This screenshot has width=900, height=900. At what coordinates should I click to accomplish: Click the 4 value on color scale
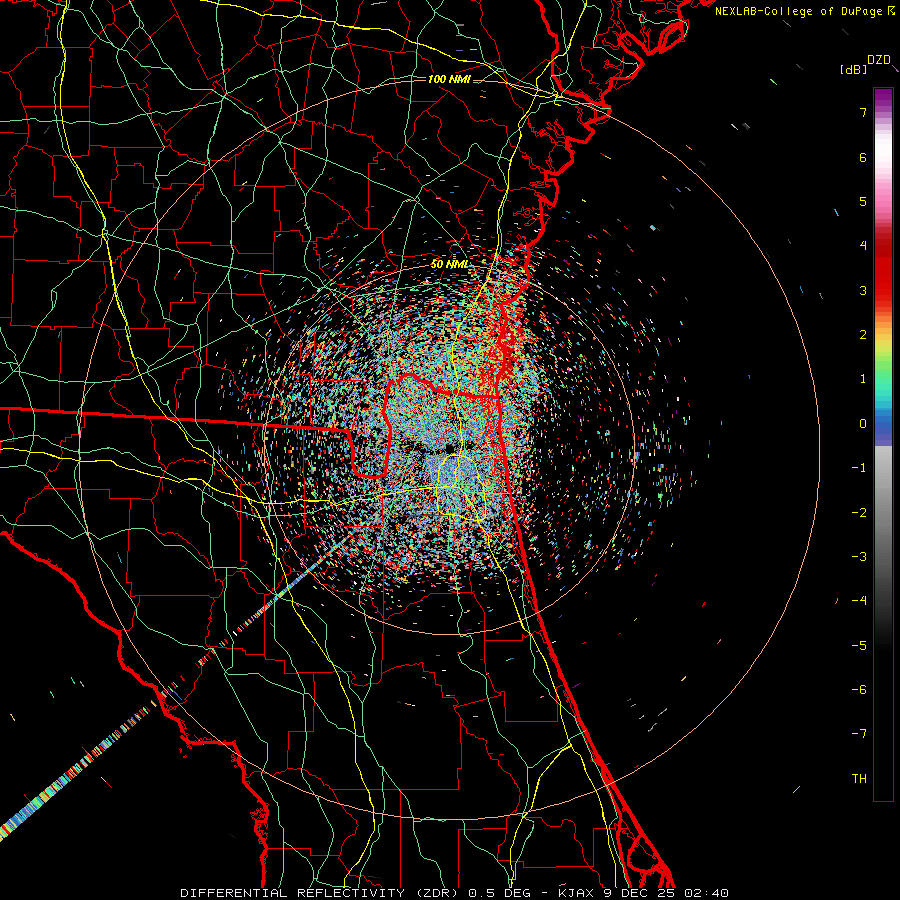point(863,246)
